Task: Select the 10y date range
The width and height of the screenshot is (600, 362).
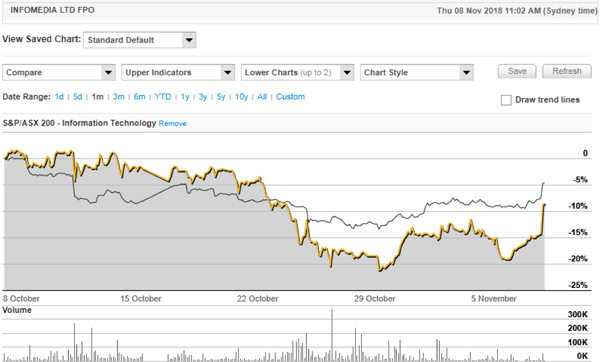Action: tap(241, 97)
